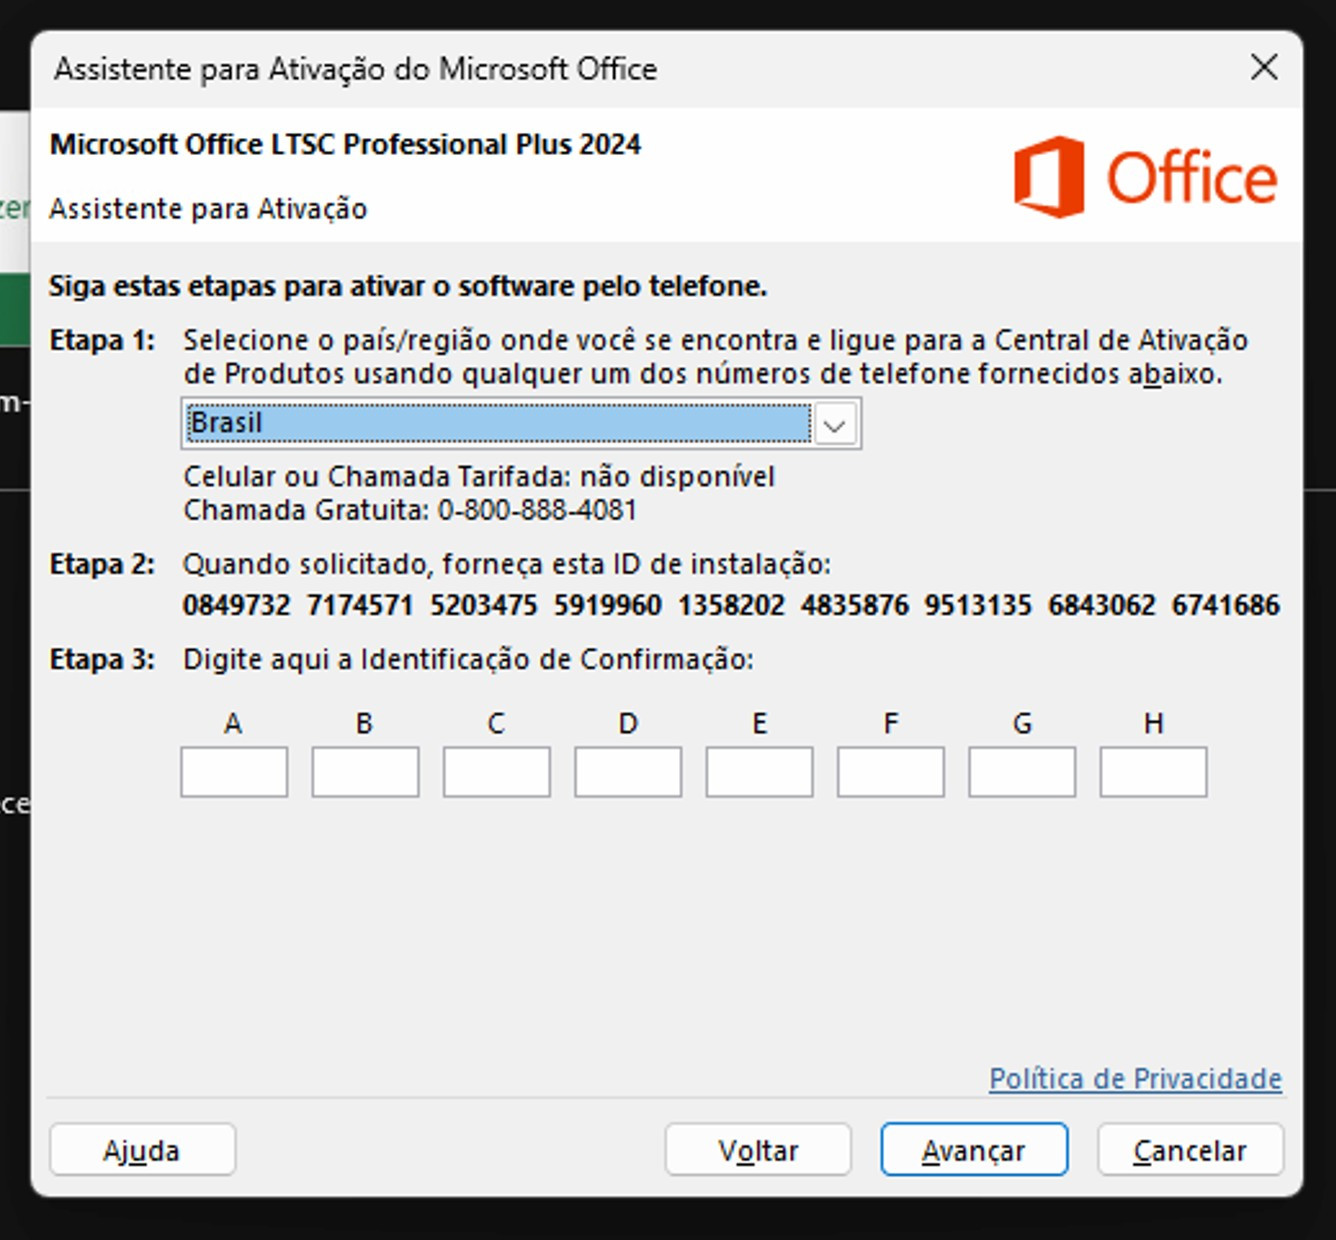Screen dimensions: 1336x1240
Task: Click installation ID group 4835876
Action: coord(855,605)
